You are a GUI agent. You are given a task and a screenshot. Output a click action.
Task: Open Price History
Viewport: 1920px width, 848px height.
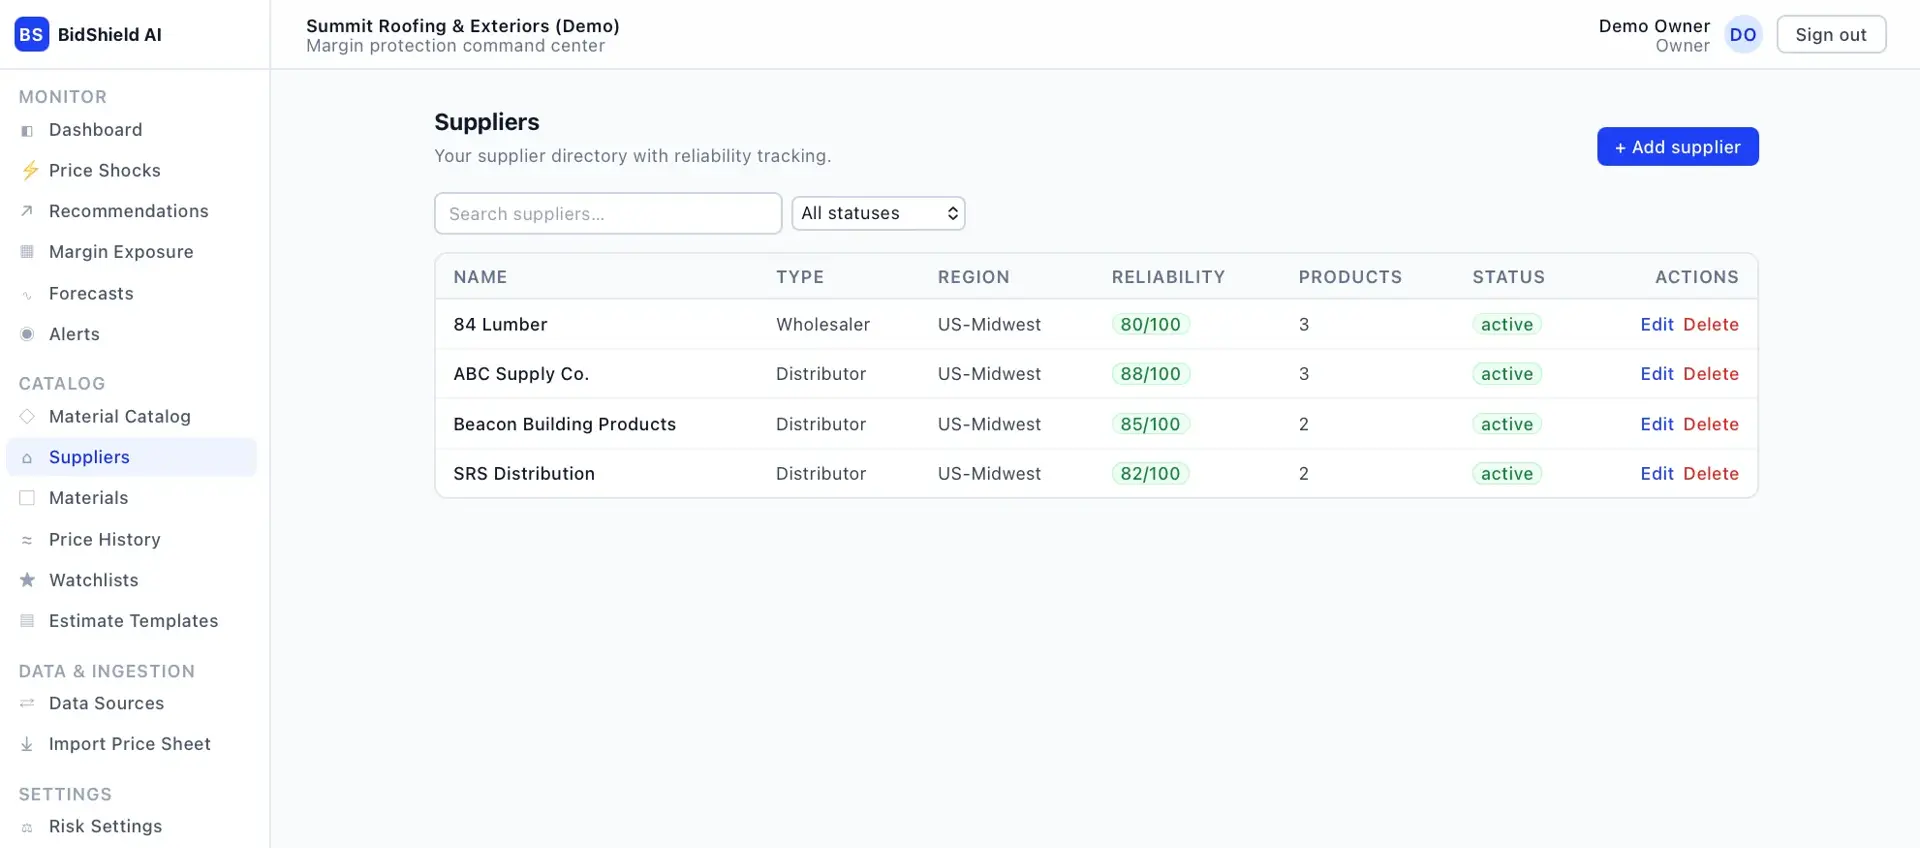pos(131,539)
